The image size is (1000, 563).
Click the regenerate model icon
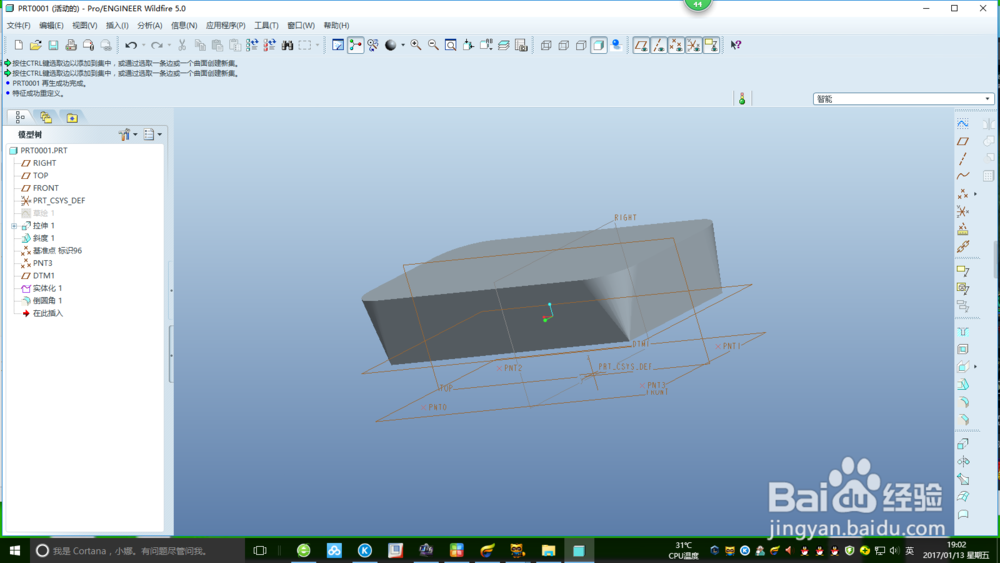252,45
